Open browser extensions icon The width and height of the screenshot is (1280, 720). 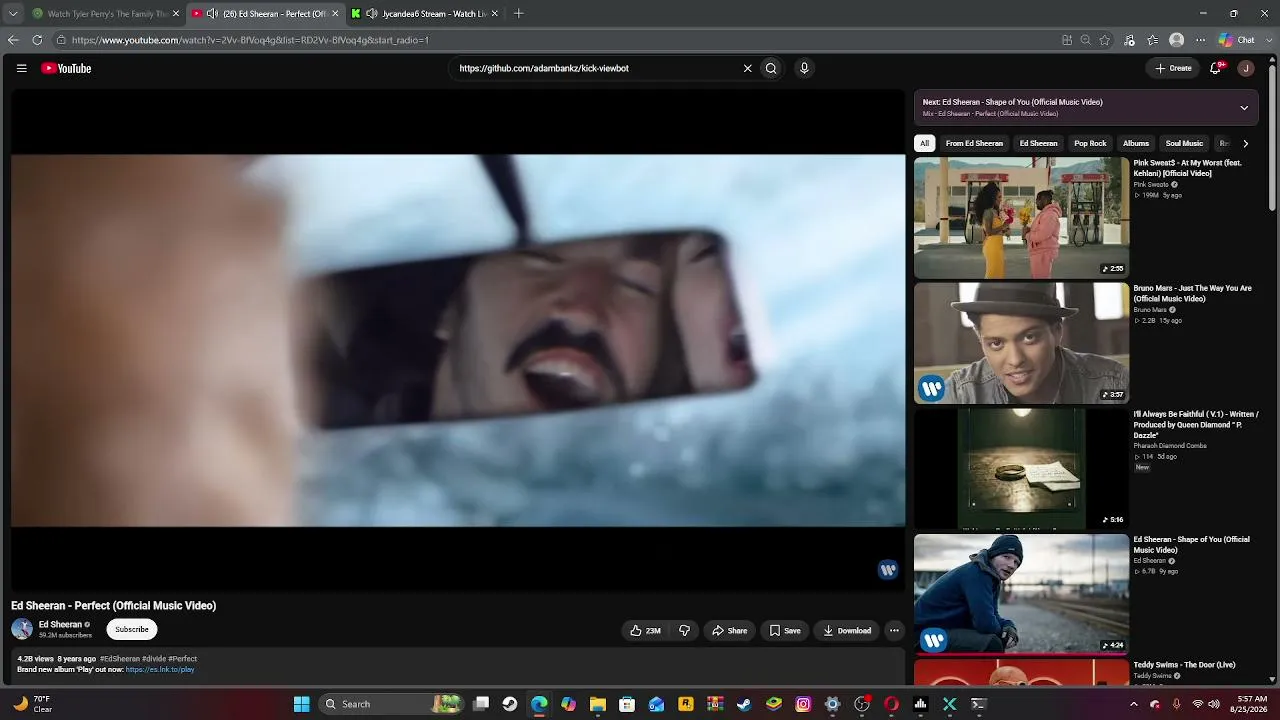(x=1130, y=40)
